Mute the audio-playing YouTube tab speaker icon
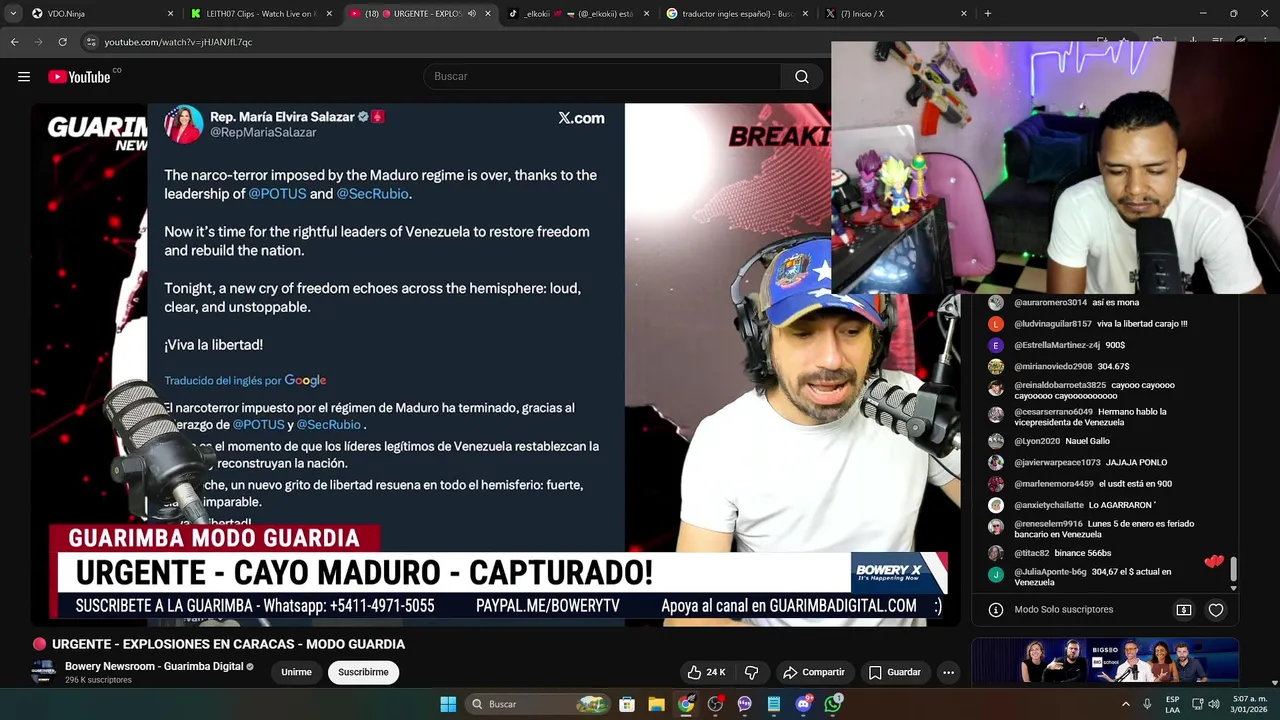 (471, 14)
